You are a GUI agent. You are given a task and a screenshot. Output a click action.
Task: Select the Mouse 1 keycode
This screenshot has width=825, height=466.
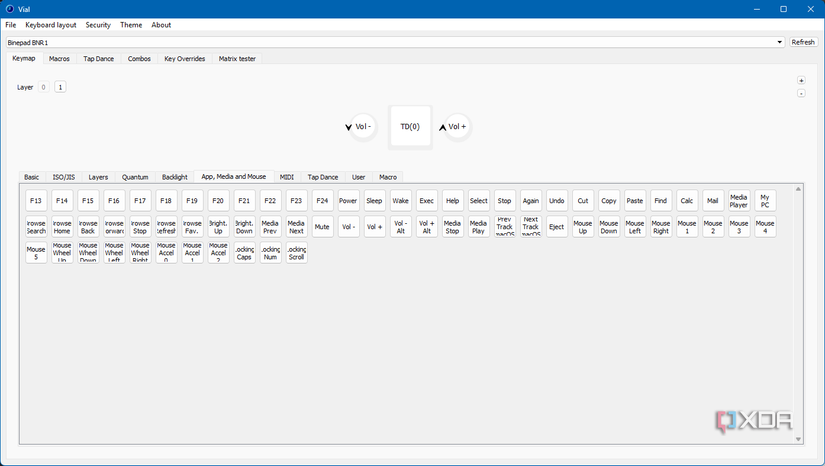(x=687, y=227)
